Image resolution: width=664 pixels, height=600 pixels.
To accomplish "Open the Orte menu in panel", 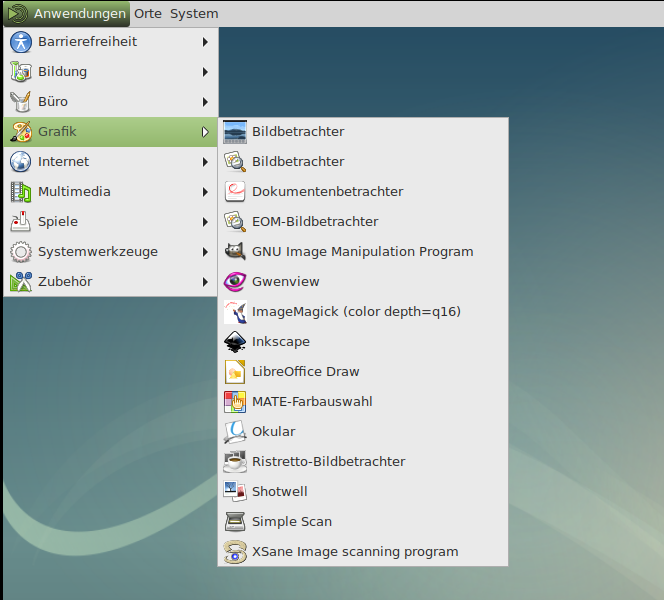I will click(148, 14).
